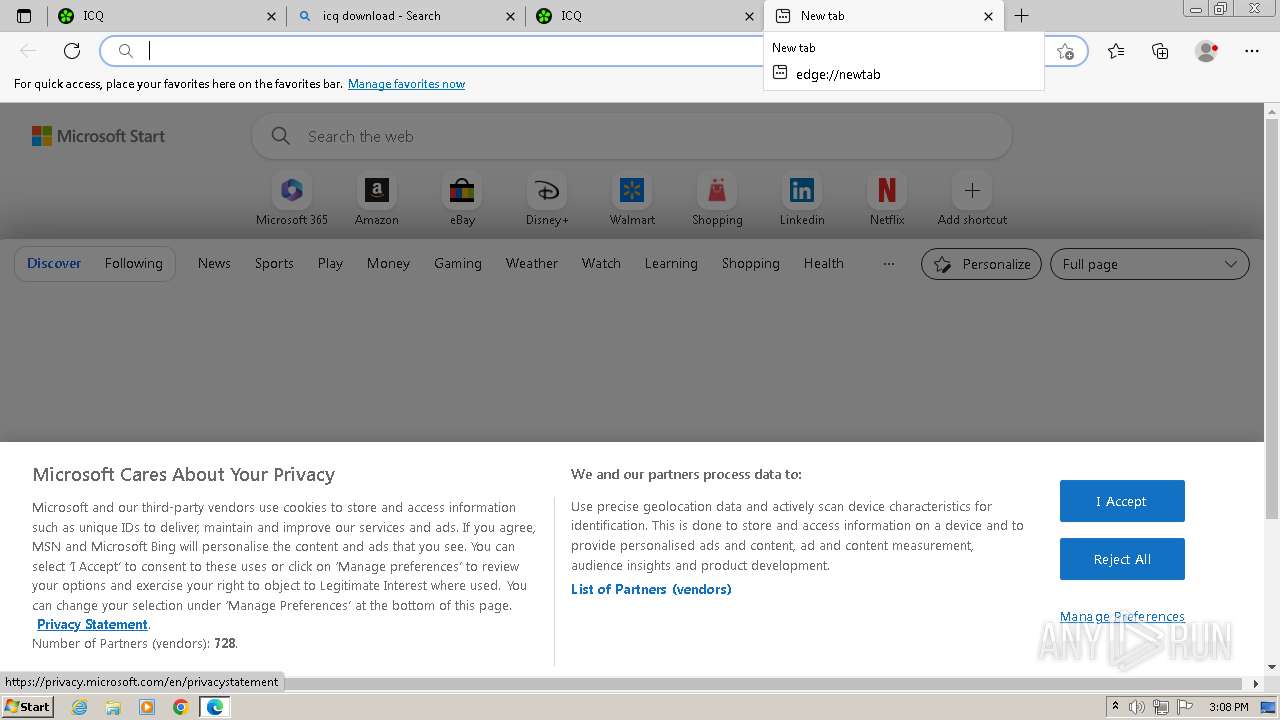This screenshot has width=1280, height=720.
Task: Click the system clock showing 3:08 PM
Action: click(1228, 707)
